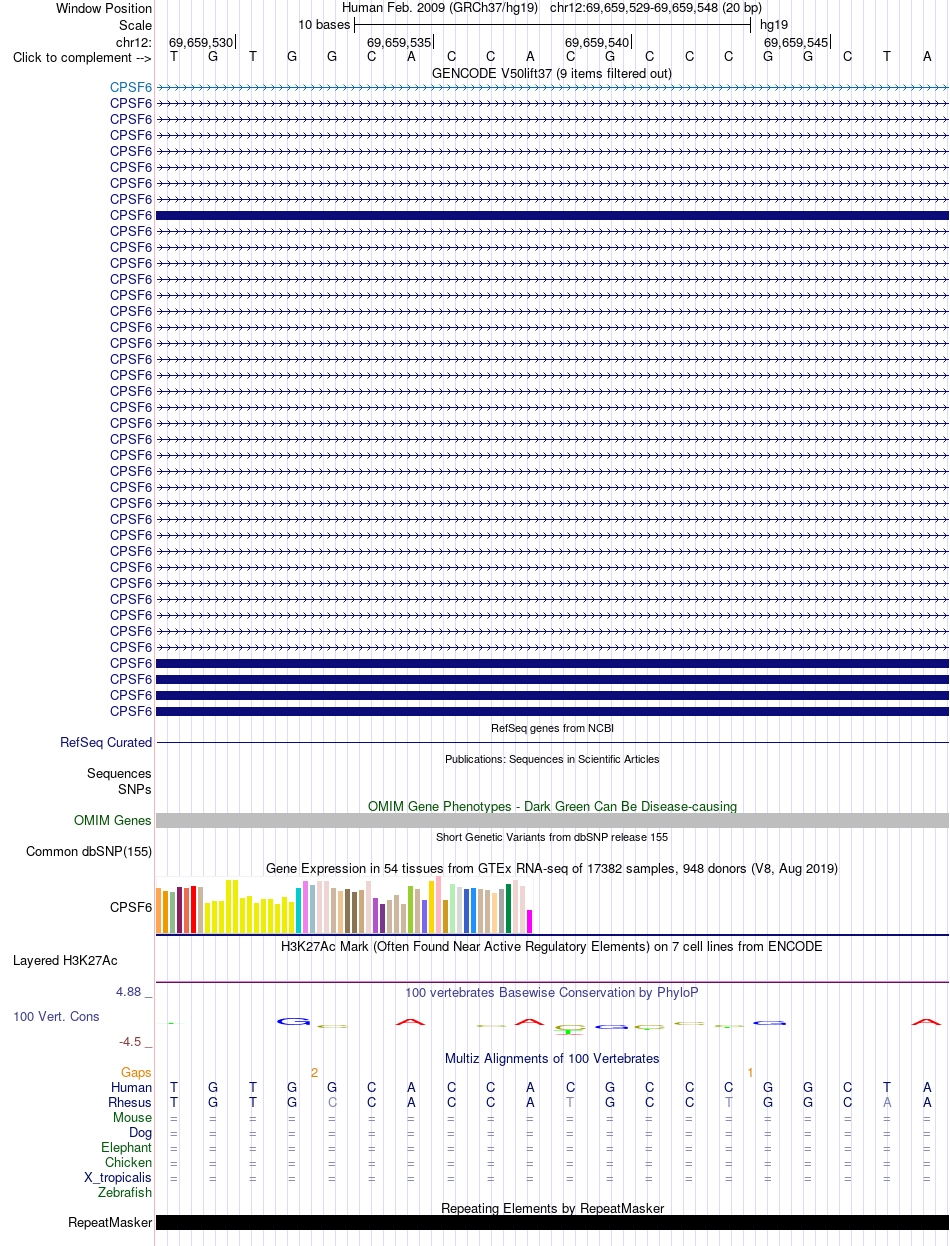This screenshot has width=950, height=1246.
Task: Click position marker 69,659,535
Action: tap(400, 42)
